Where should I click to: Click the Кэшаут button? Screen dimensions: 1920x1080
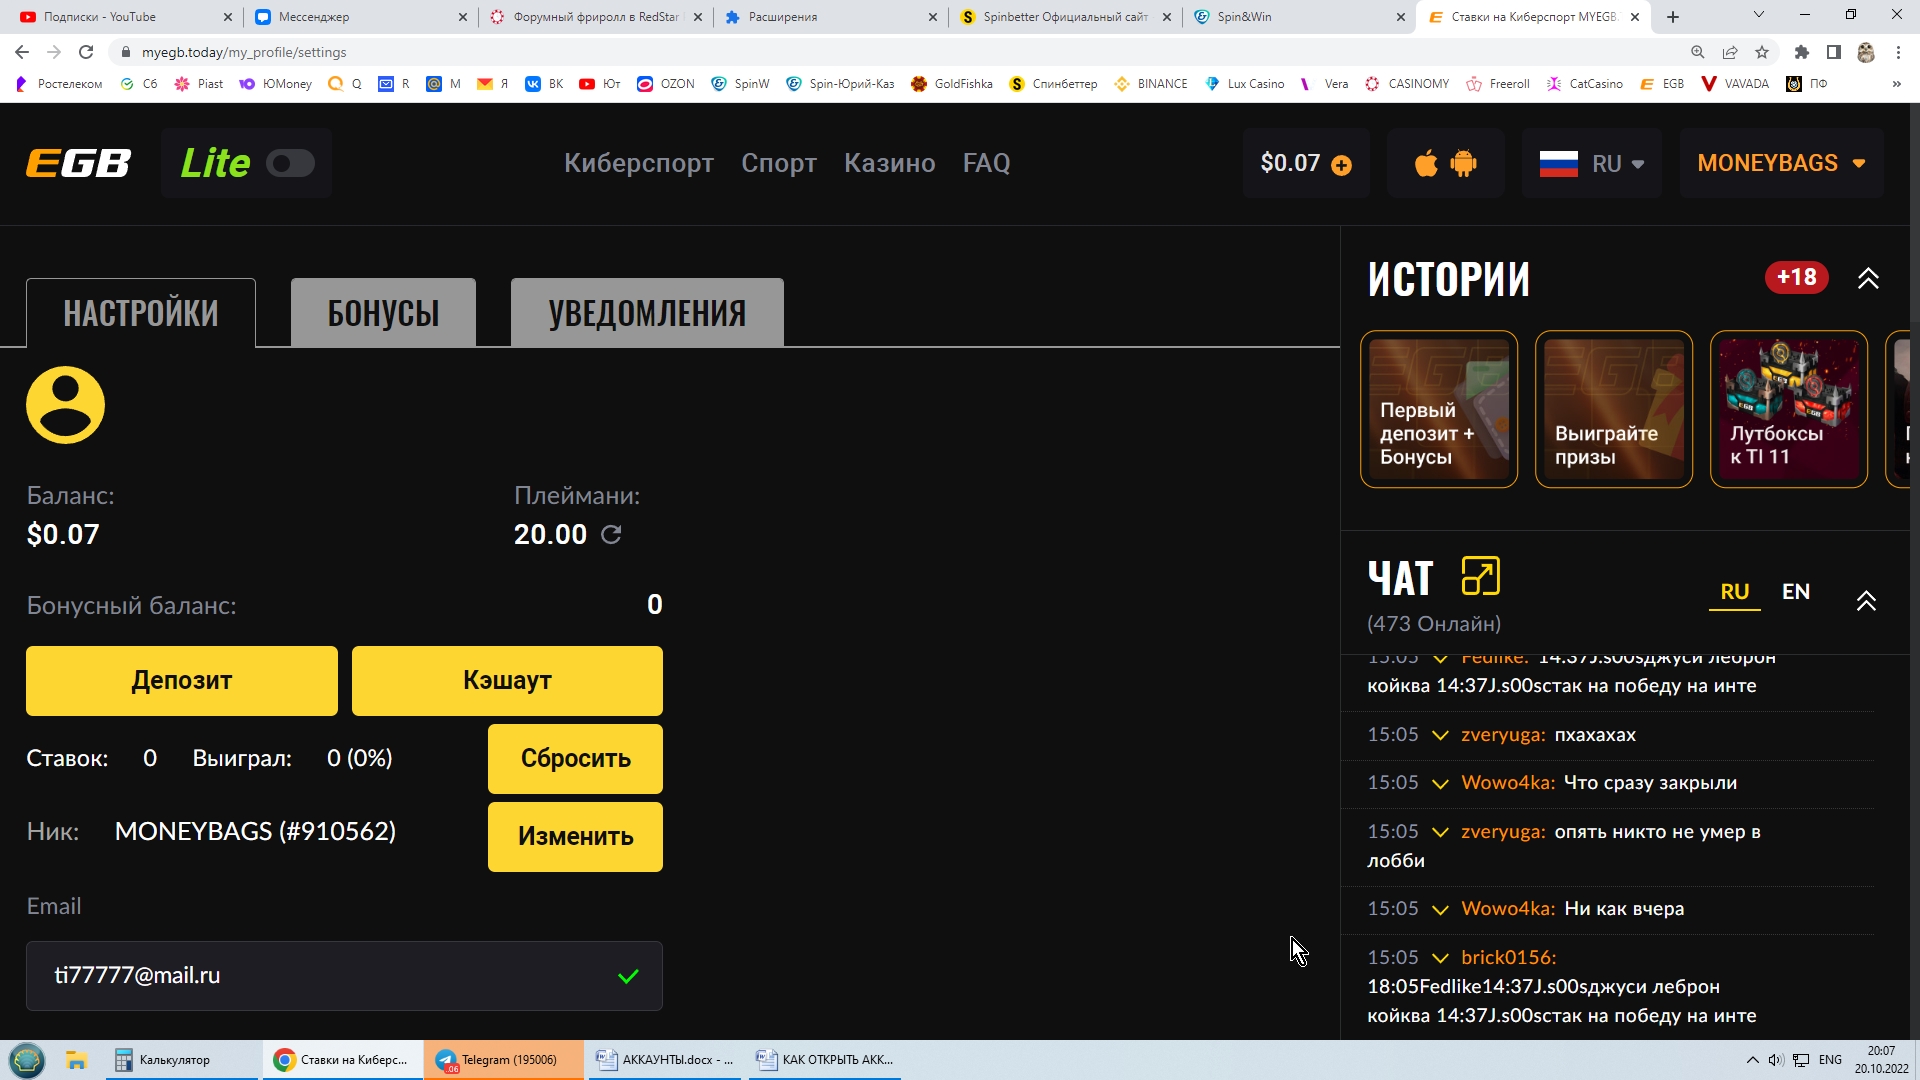[x=507, y=681]
